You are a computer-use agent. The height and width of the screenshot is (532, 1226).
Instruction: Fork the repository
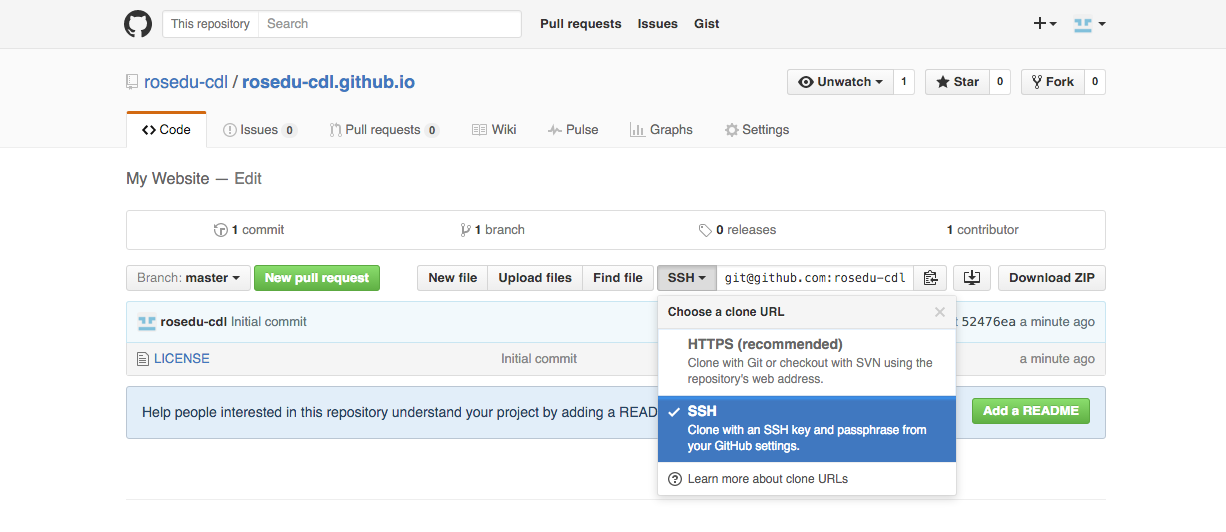(1053, 82)
